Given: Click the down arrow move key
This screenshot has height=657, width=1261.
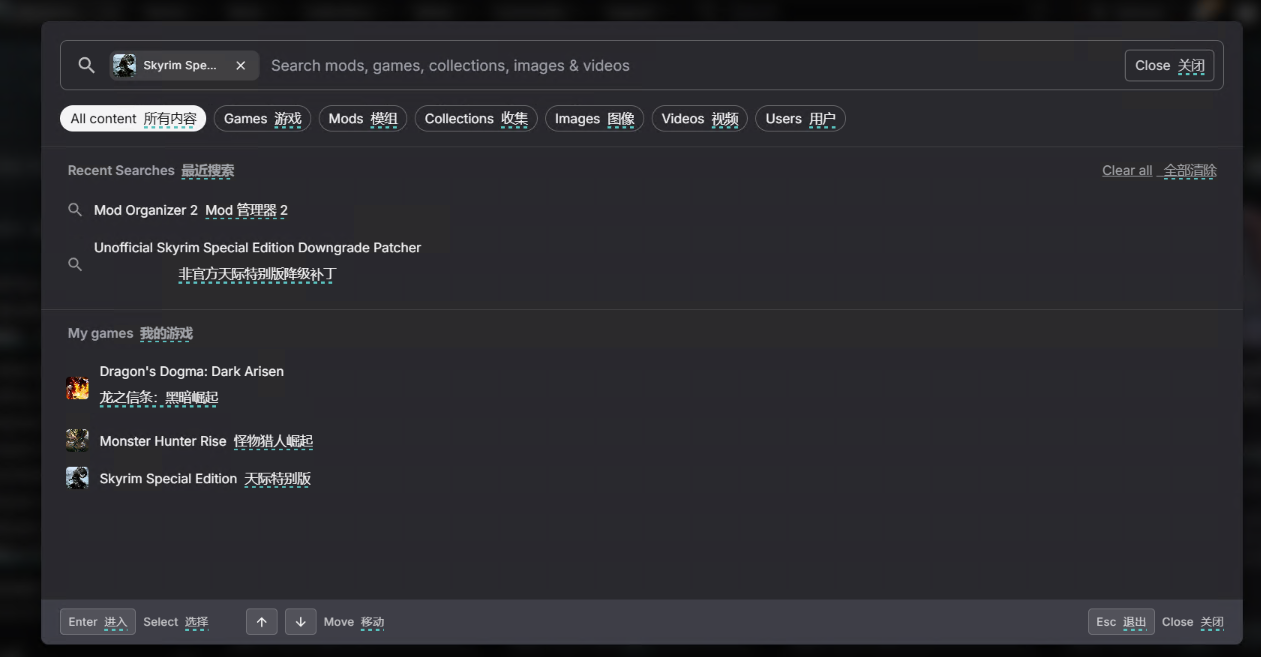Looking at the screenshot, I should click(301, 622).
